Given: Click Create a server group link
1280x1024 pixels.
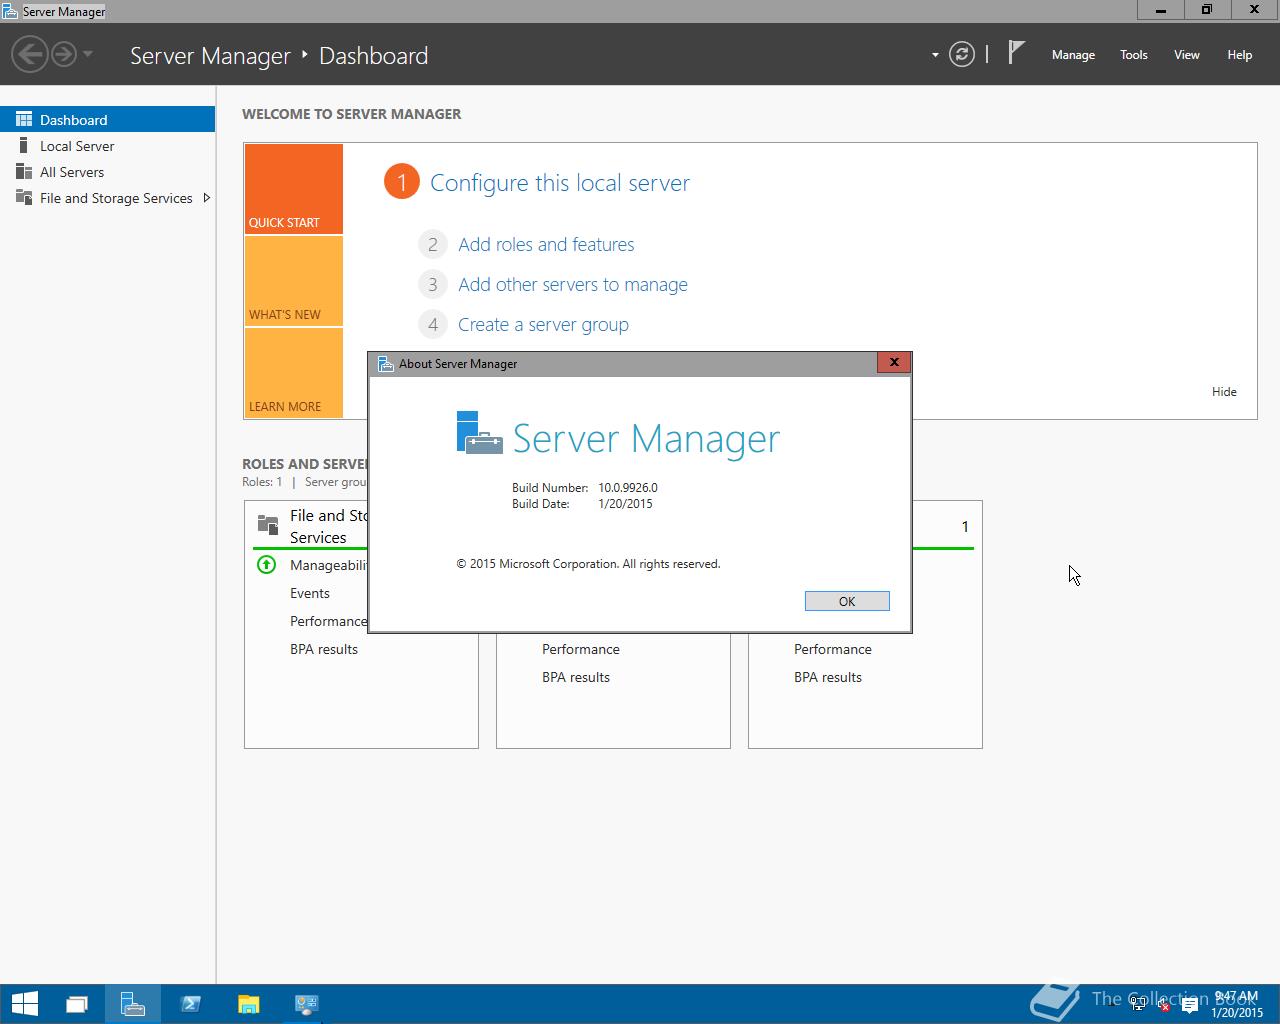Looking at the screenshot, I should click(543, 324).
